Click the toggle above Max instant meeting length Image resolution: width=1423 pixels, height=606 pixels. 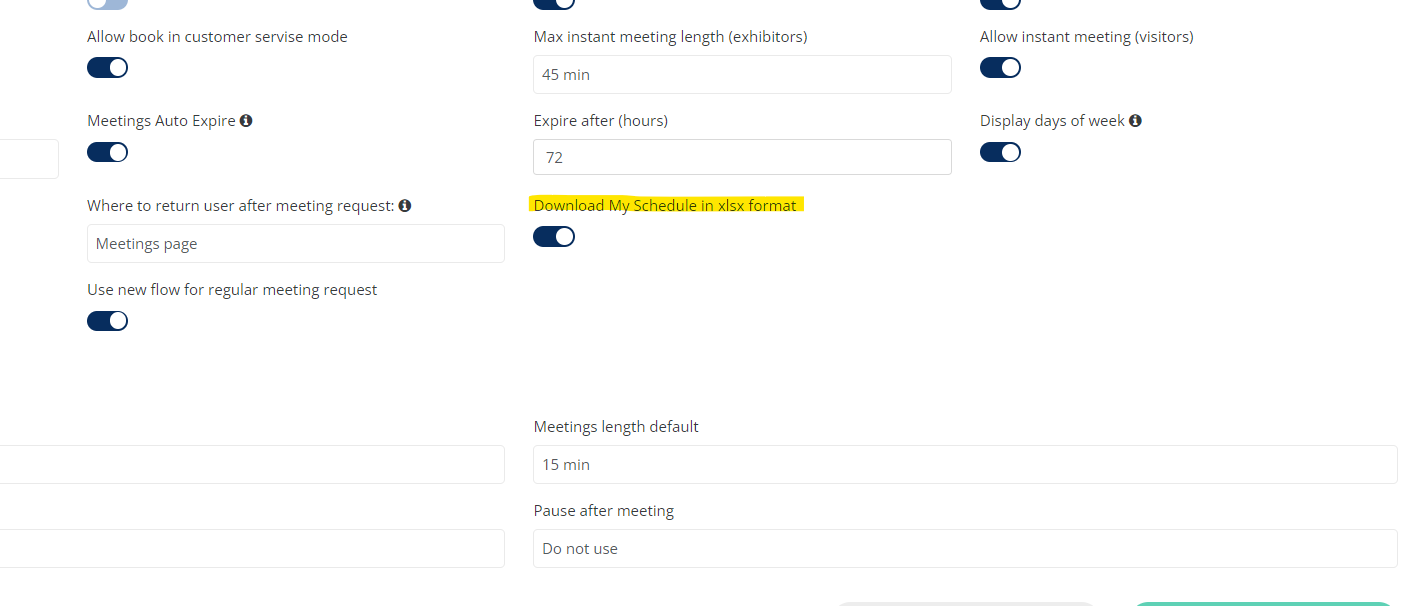pos(554,3)
